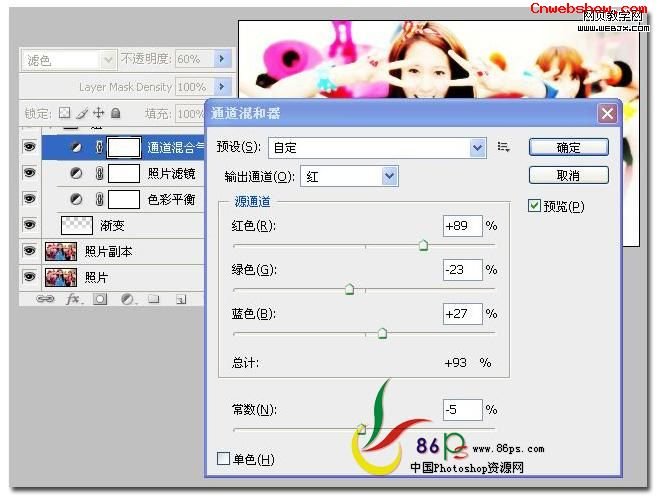Image resolution: width=660 pixels, height=500 pixels.
Task: Add a layer mask using the mask icon
Action: point(100,298)
